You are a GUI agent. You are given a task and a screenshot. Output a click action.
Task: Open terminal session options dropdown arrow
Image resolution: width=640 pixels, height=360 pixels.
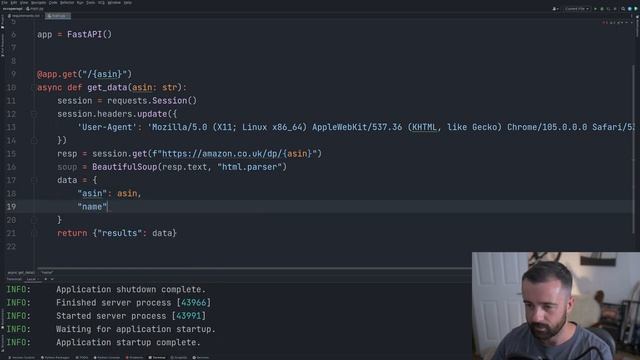pyautogui.click(x=52, y=279)
